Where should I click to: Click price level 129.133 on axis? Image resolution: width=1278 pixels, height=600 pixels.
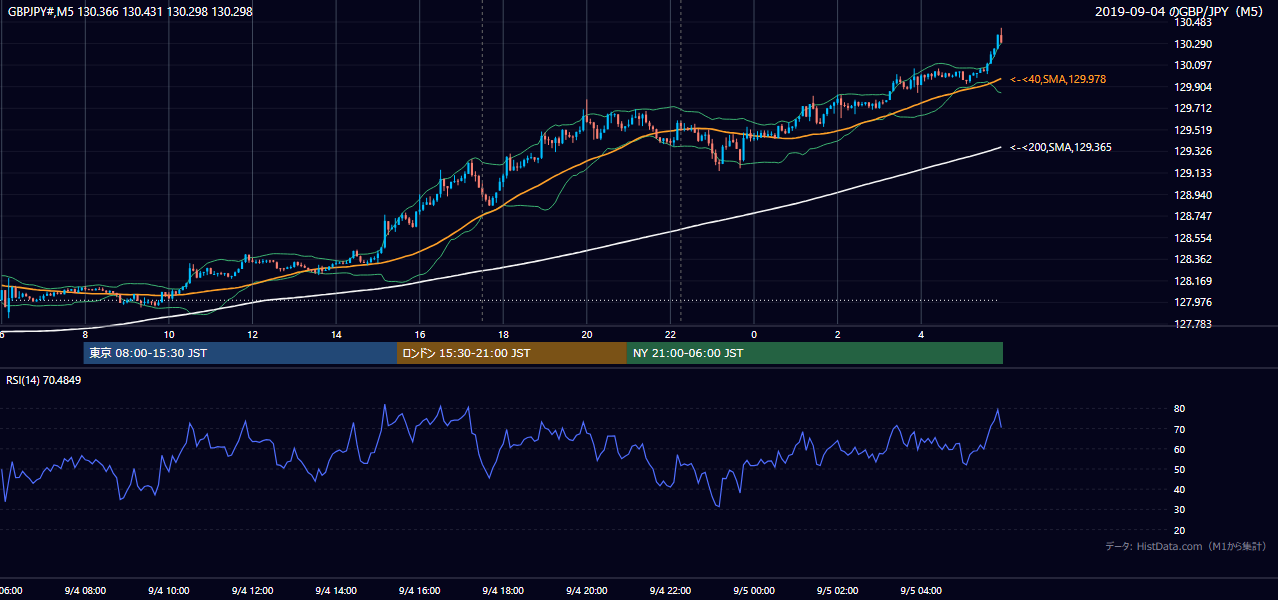(x=1193, y=173)
